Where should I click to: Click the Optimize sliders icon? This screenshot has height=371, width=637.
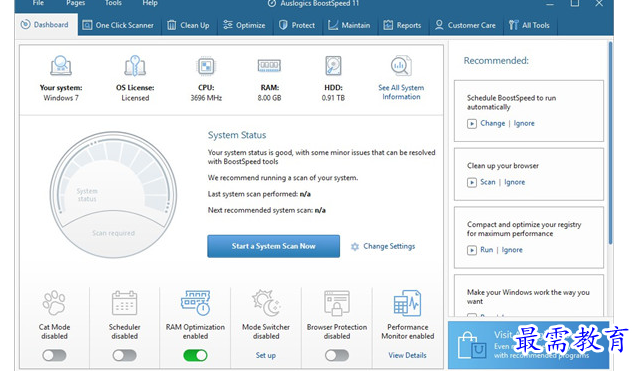[x=228, y=25]
